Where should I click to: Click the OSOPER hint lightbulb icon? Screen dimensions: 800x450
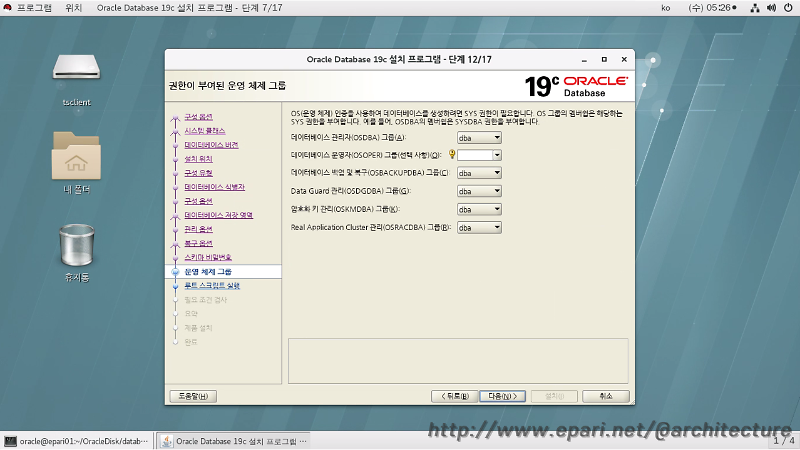click(452, 154)
